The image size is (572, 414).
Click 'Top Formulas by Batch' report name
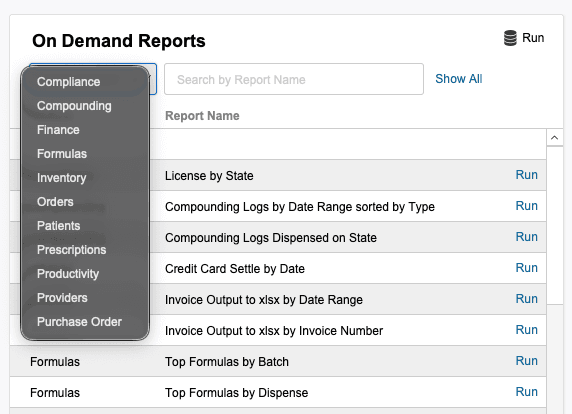click(227, 362)
